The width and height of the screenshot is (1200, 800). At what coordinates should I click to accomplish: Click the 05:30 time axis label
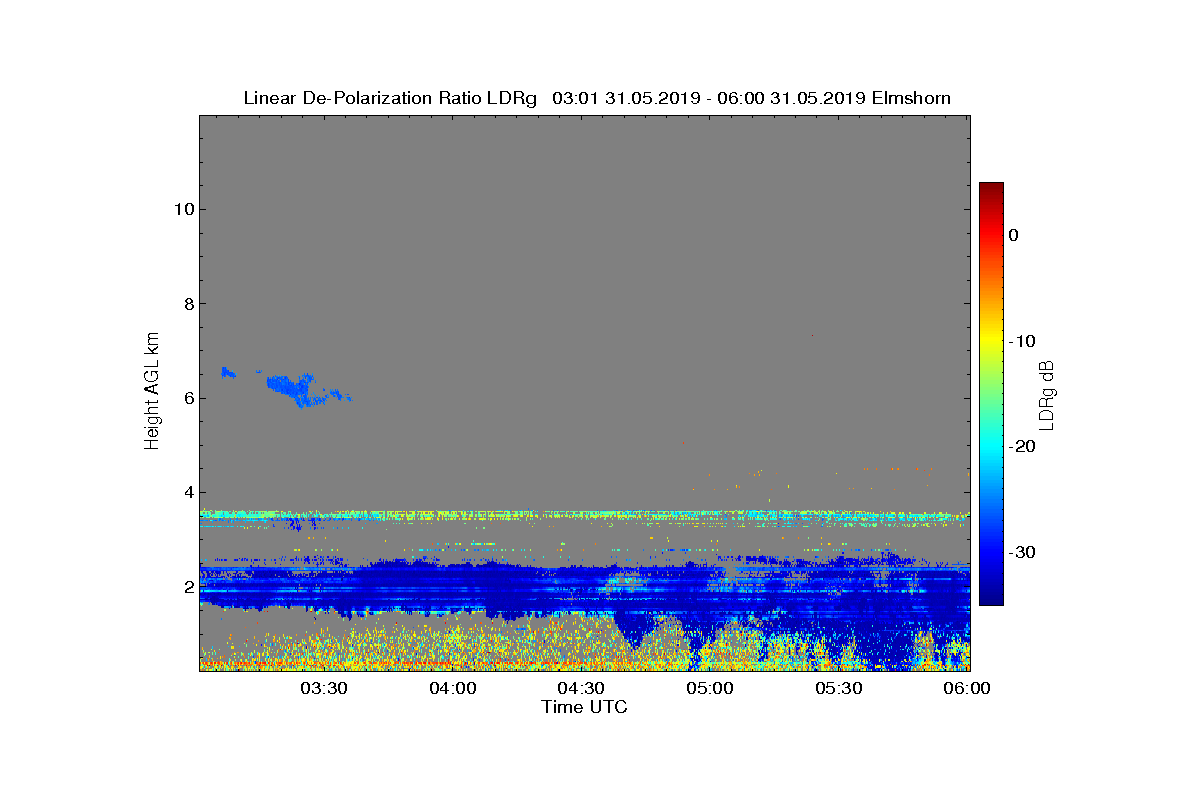tap(838, 688)
